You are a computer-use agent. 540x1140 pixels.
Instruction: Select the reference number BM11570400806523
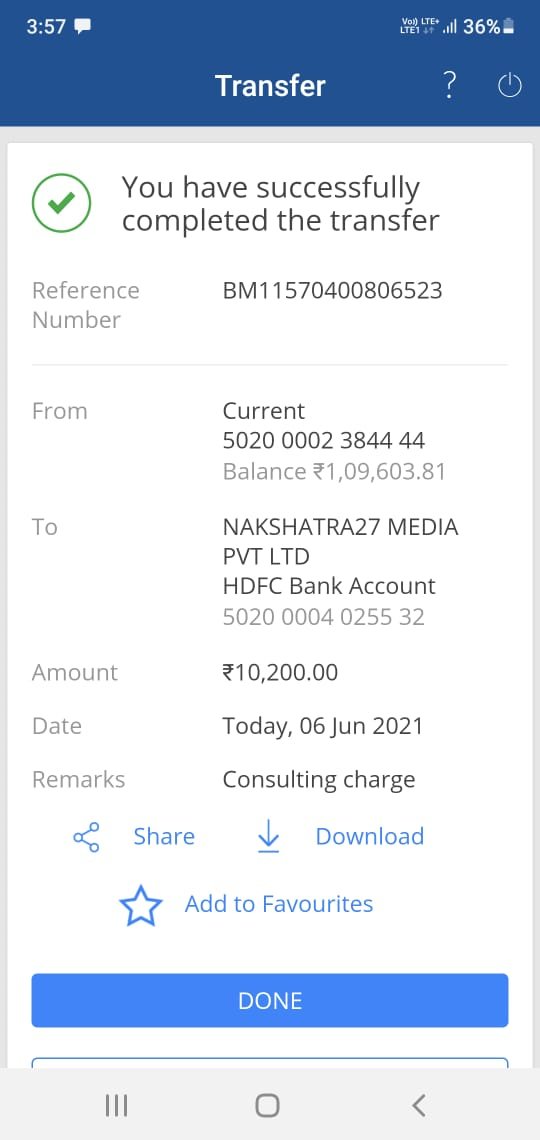[332, 291]
